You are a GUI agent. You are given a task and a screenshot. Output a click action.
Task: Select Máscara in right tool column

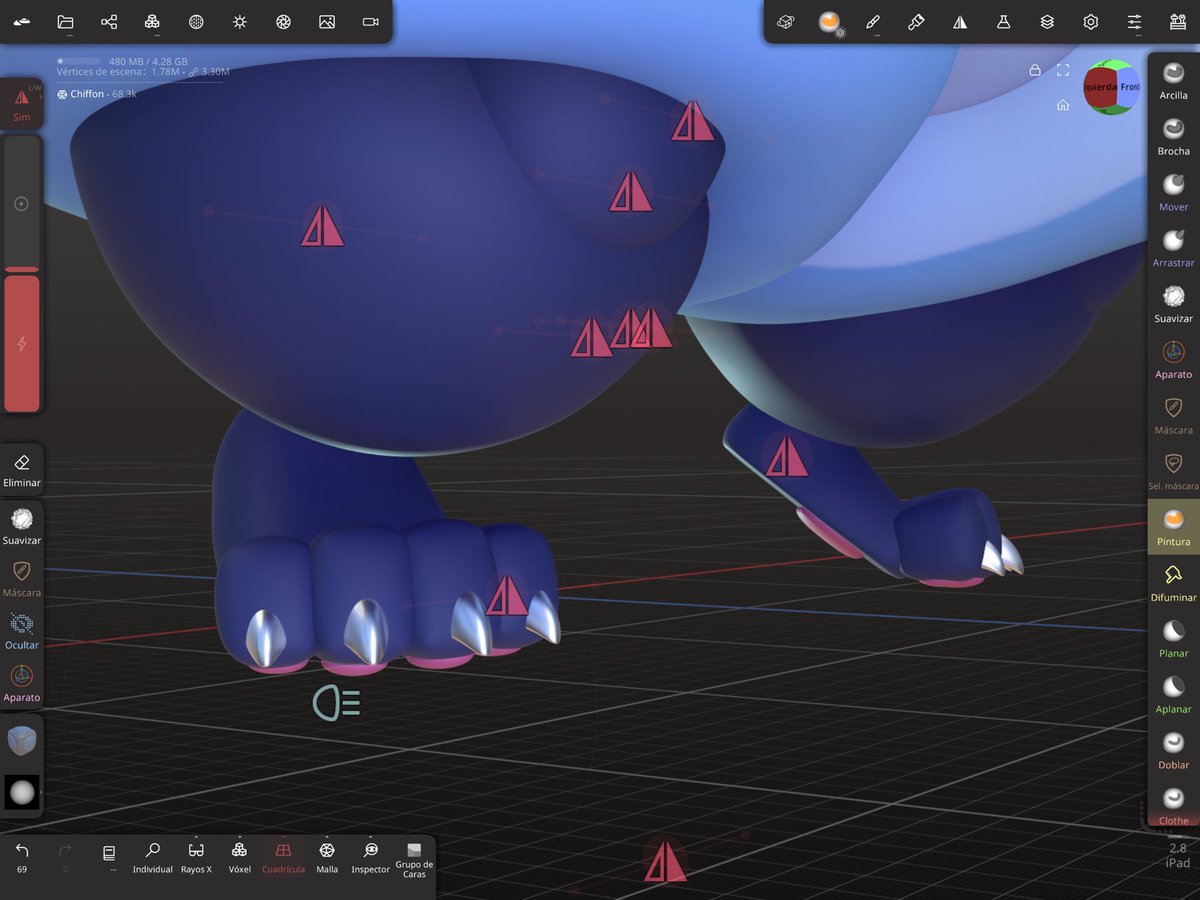pyautogui.click(x=1174, y=415)
